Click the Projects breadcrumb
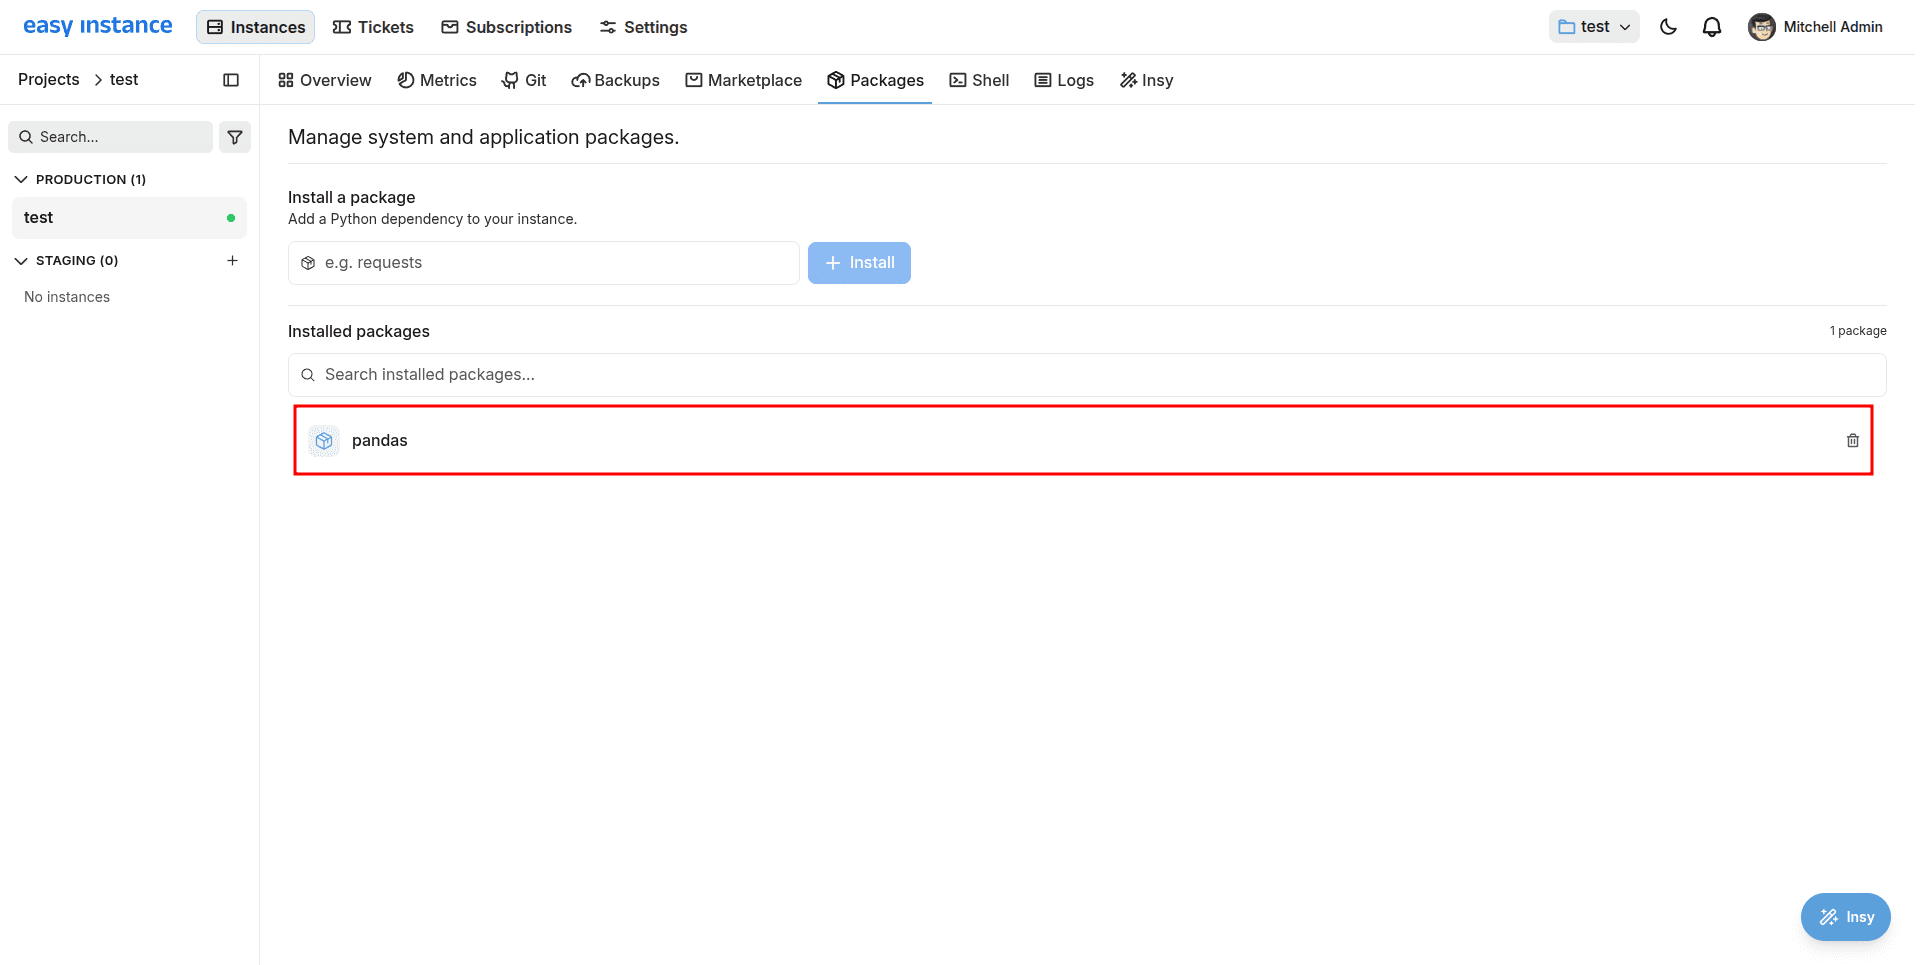The image size is (1920, 965). coord(49,79)
